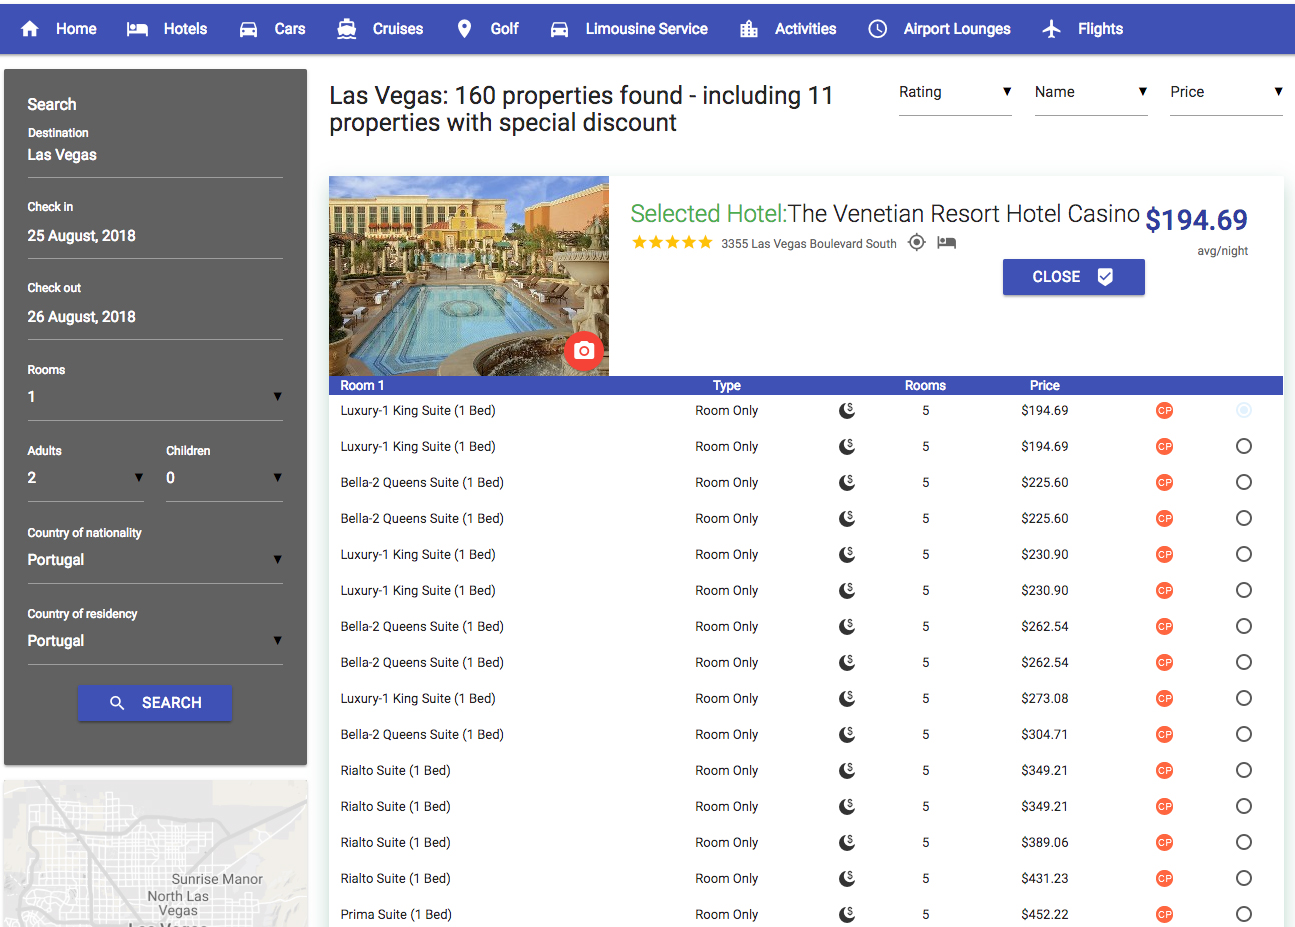The image size is (1295, 927).
Task: Click the $452.22 price cell
Action: (1045, 914)
